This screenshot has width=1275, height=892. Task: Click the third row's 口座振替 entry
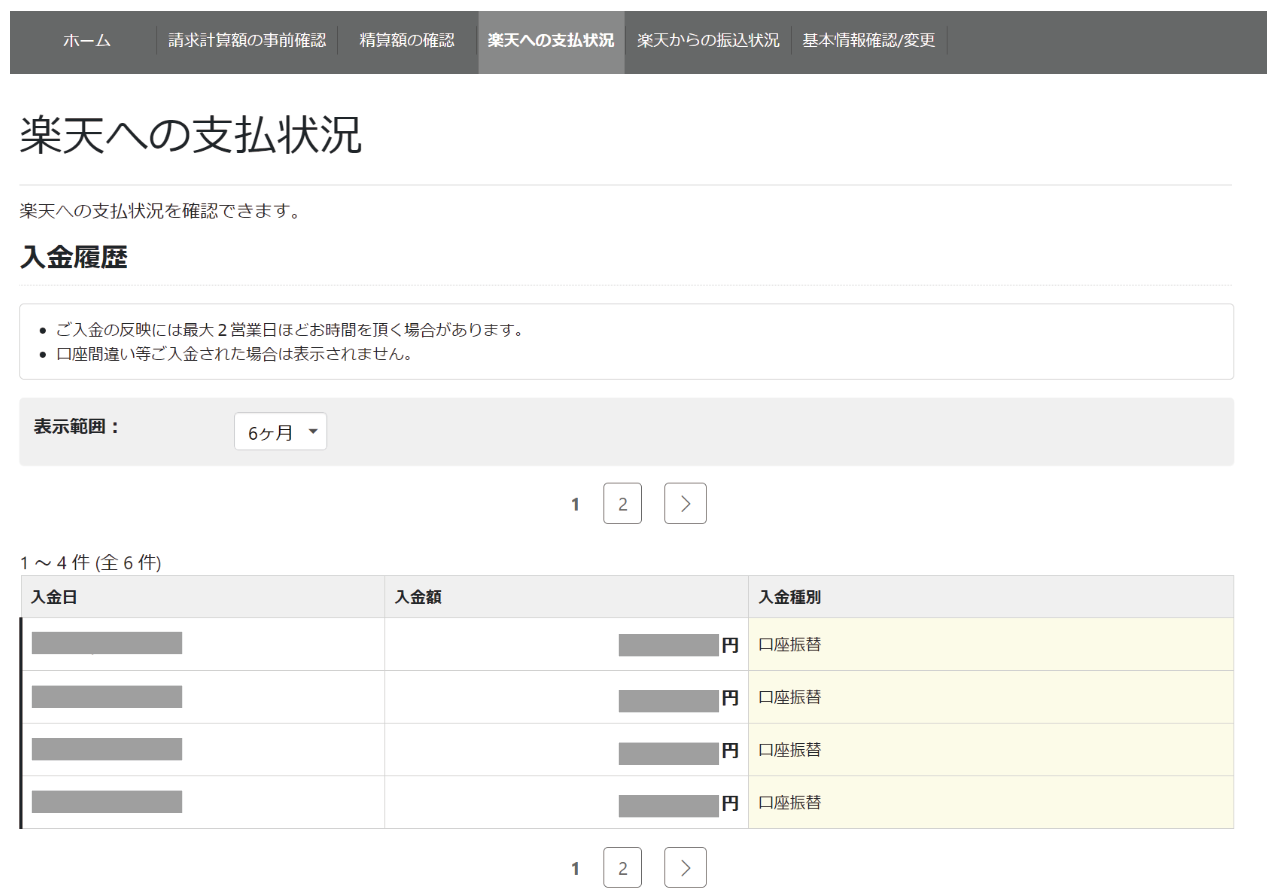[x=790, y=750]
